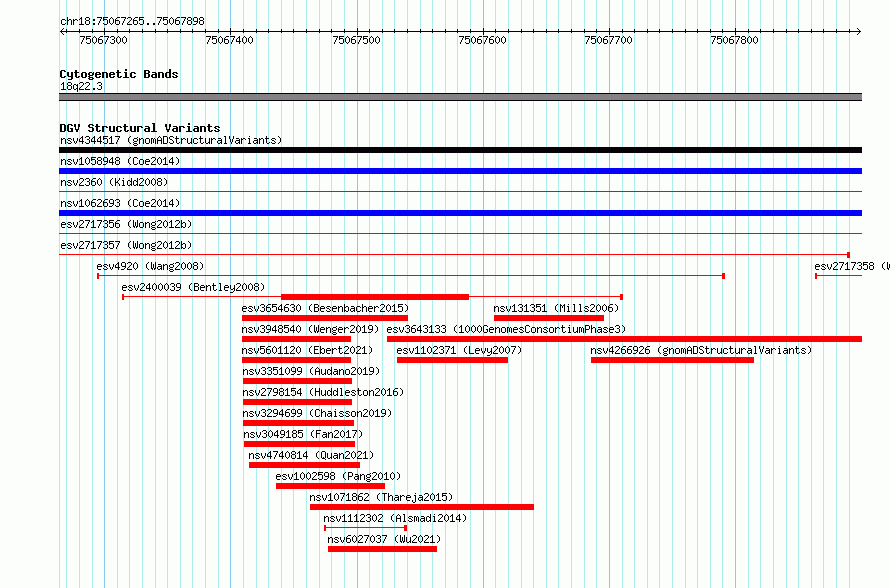
Task: Select red bar under esv1002598 (Pang2010)
Action: [x=330, y=486]
